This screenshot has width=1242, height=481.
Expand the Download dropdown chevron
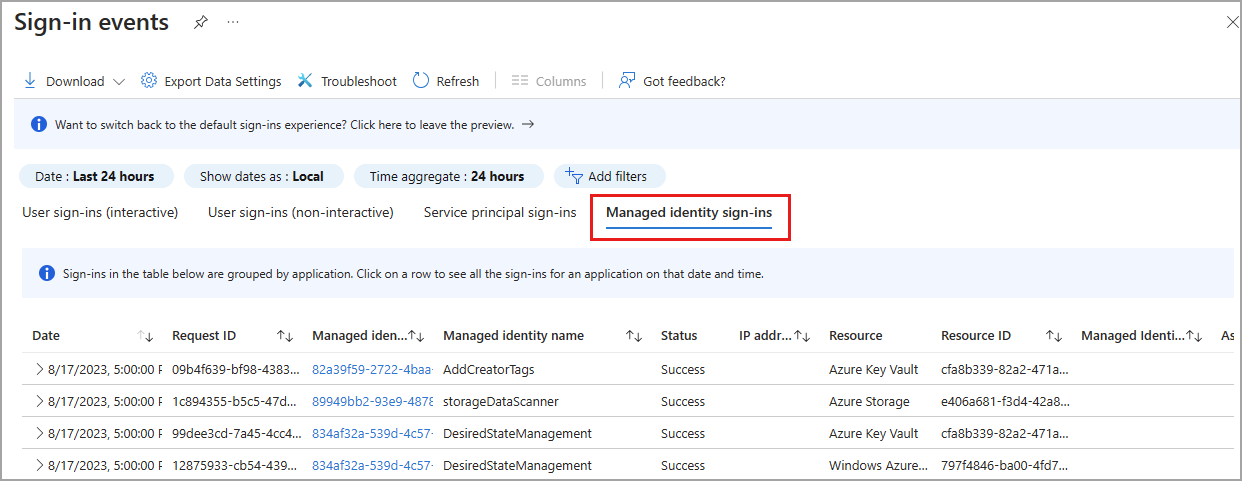(119, 82)
